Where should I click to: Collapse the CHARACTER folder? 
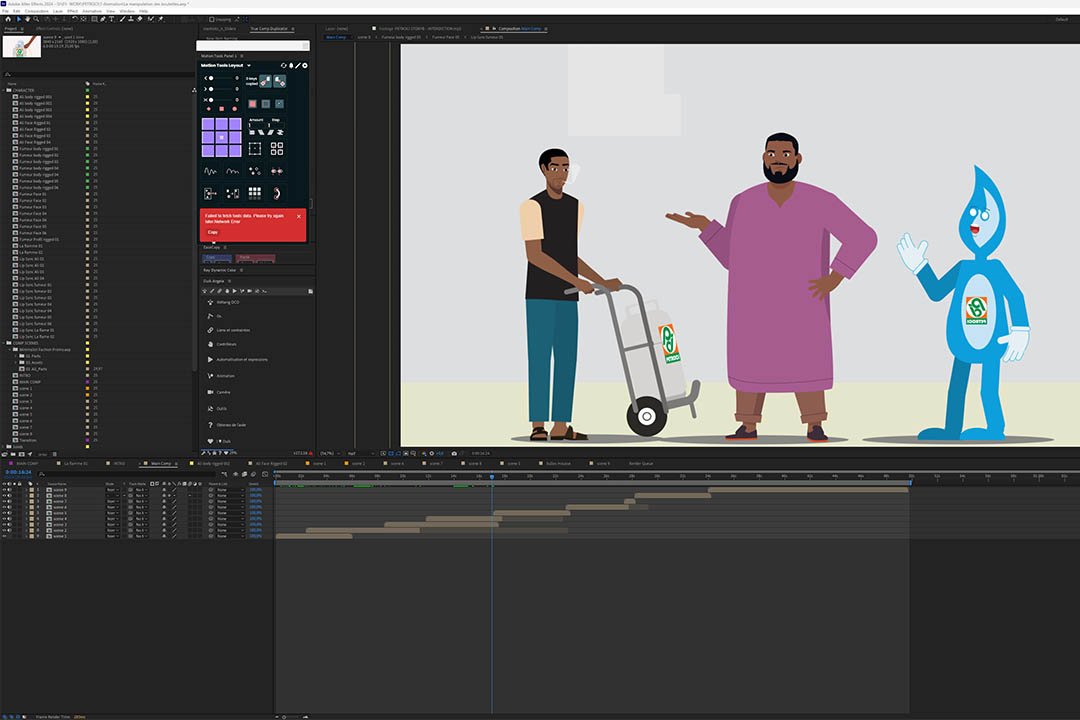pyautogui.click(x=3, y=90)
